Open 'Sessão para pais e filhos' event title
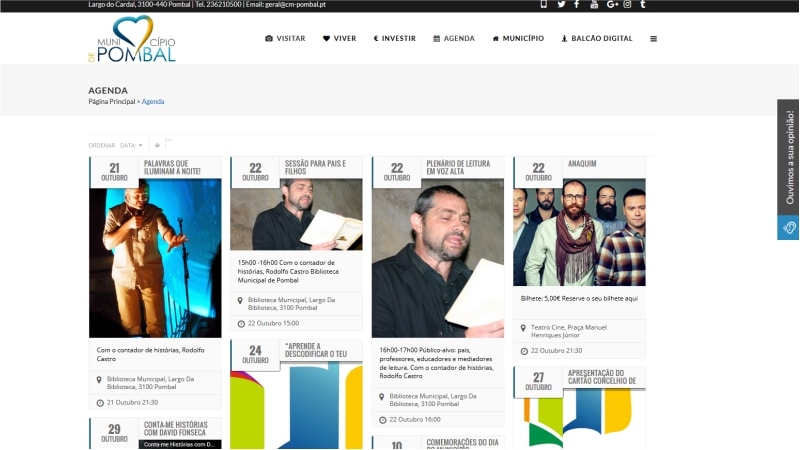This screenshot has height=450, width=800. pyautogui.click(x=315, y=167)
